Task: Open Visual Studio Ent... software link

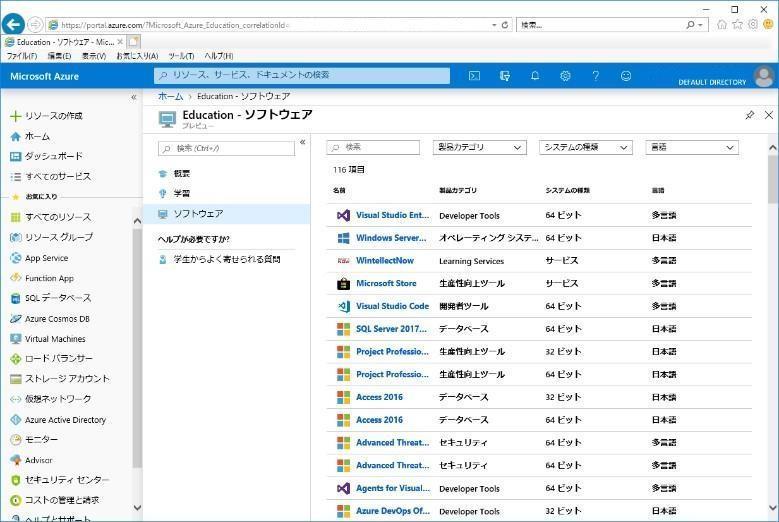Action: (392, 215)
